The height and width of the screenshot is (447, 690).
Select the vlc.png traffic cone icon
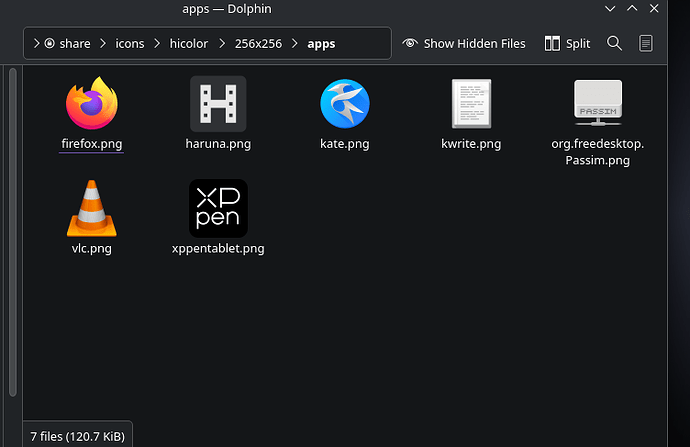[92, 208]
